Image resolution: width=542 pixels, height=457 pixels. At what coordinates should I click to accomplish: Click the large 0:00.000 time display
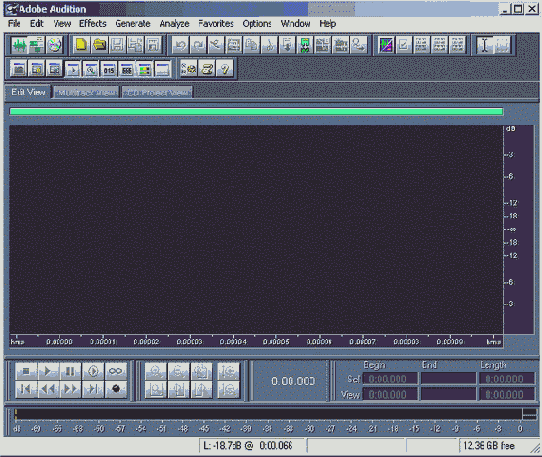(293, 381)
